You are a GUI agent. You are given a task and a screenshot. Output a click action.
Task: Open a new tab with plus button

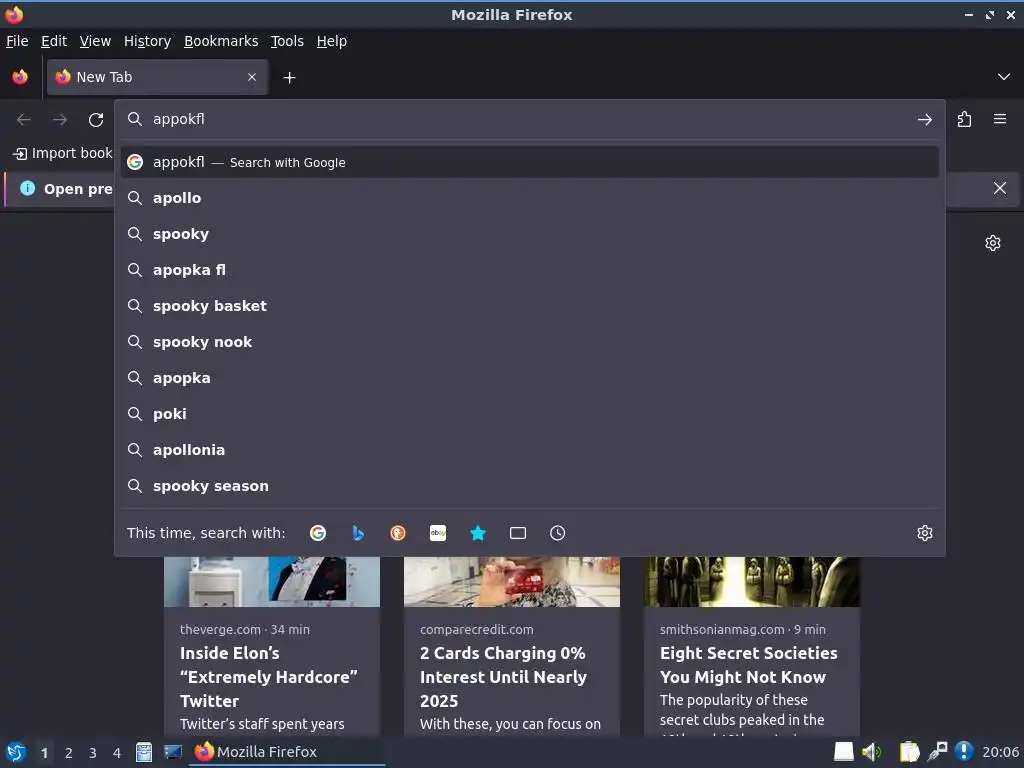coord(289,78)
